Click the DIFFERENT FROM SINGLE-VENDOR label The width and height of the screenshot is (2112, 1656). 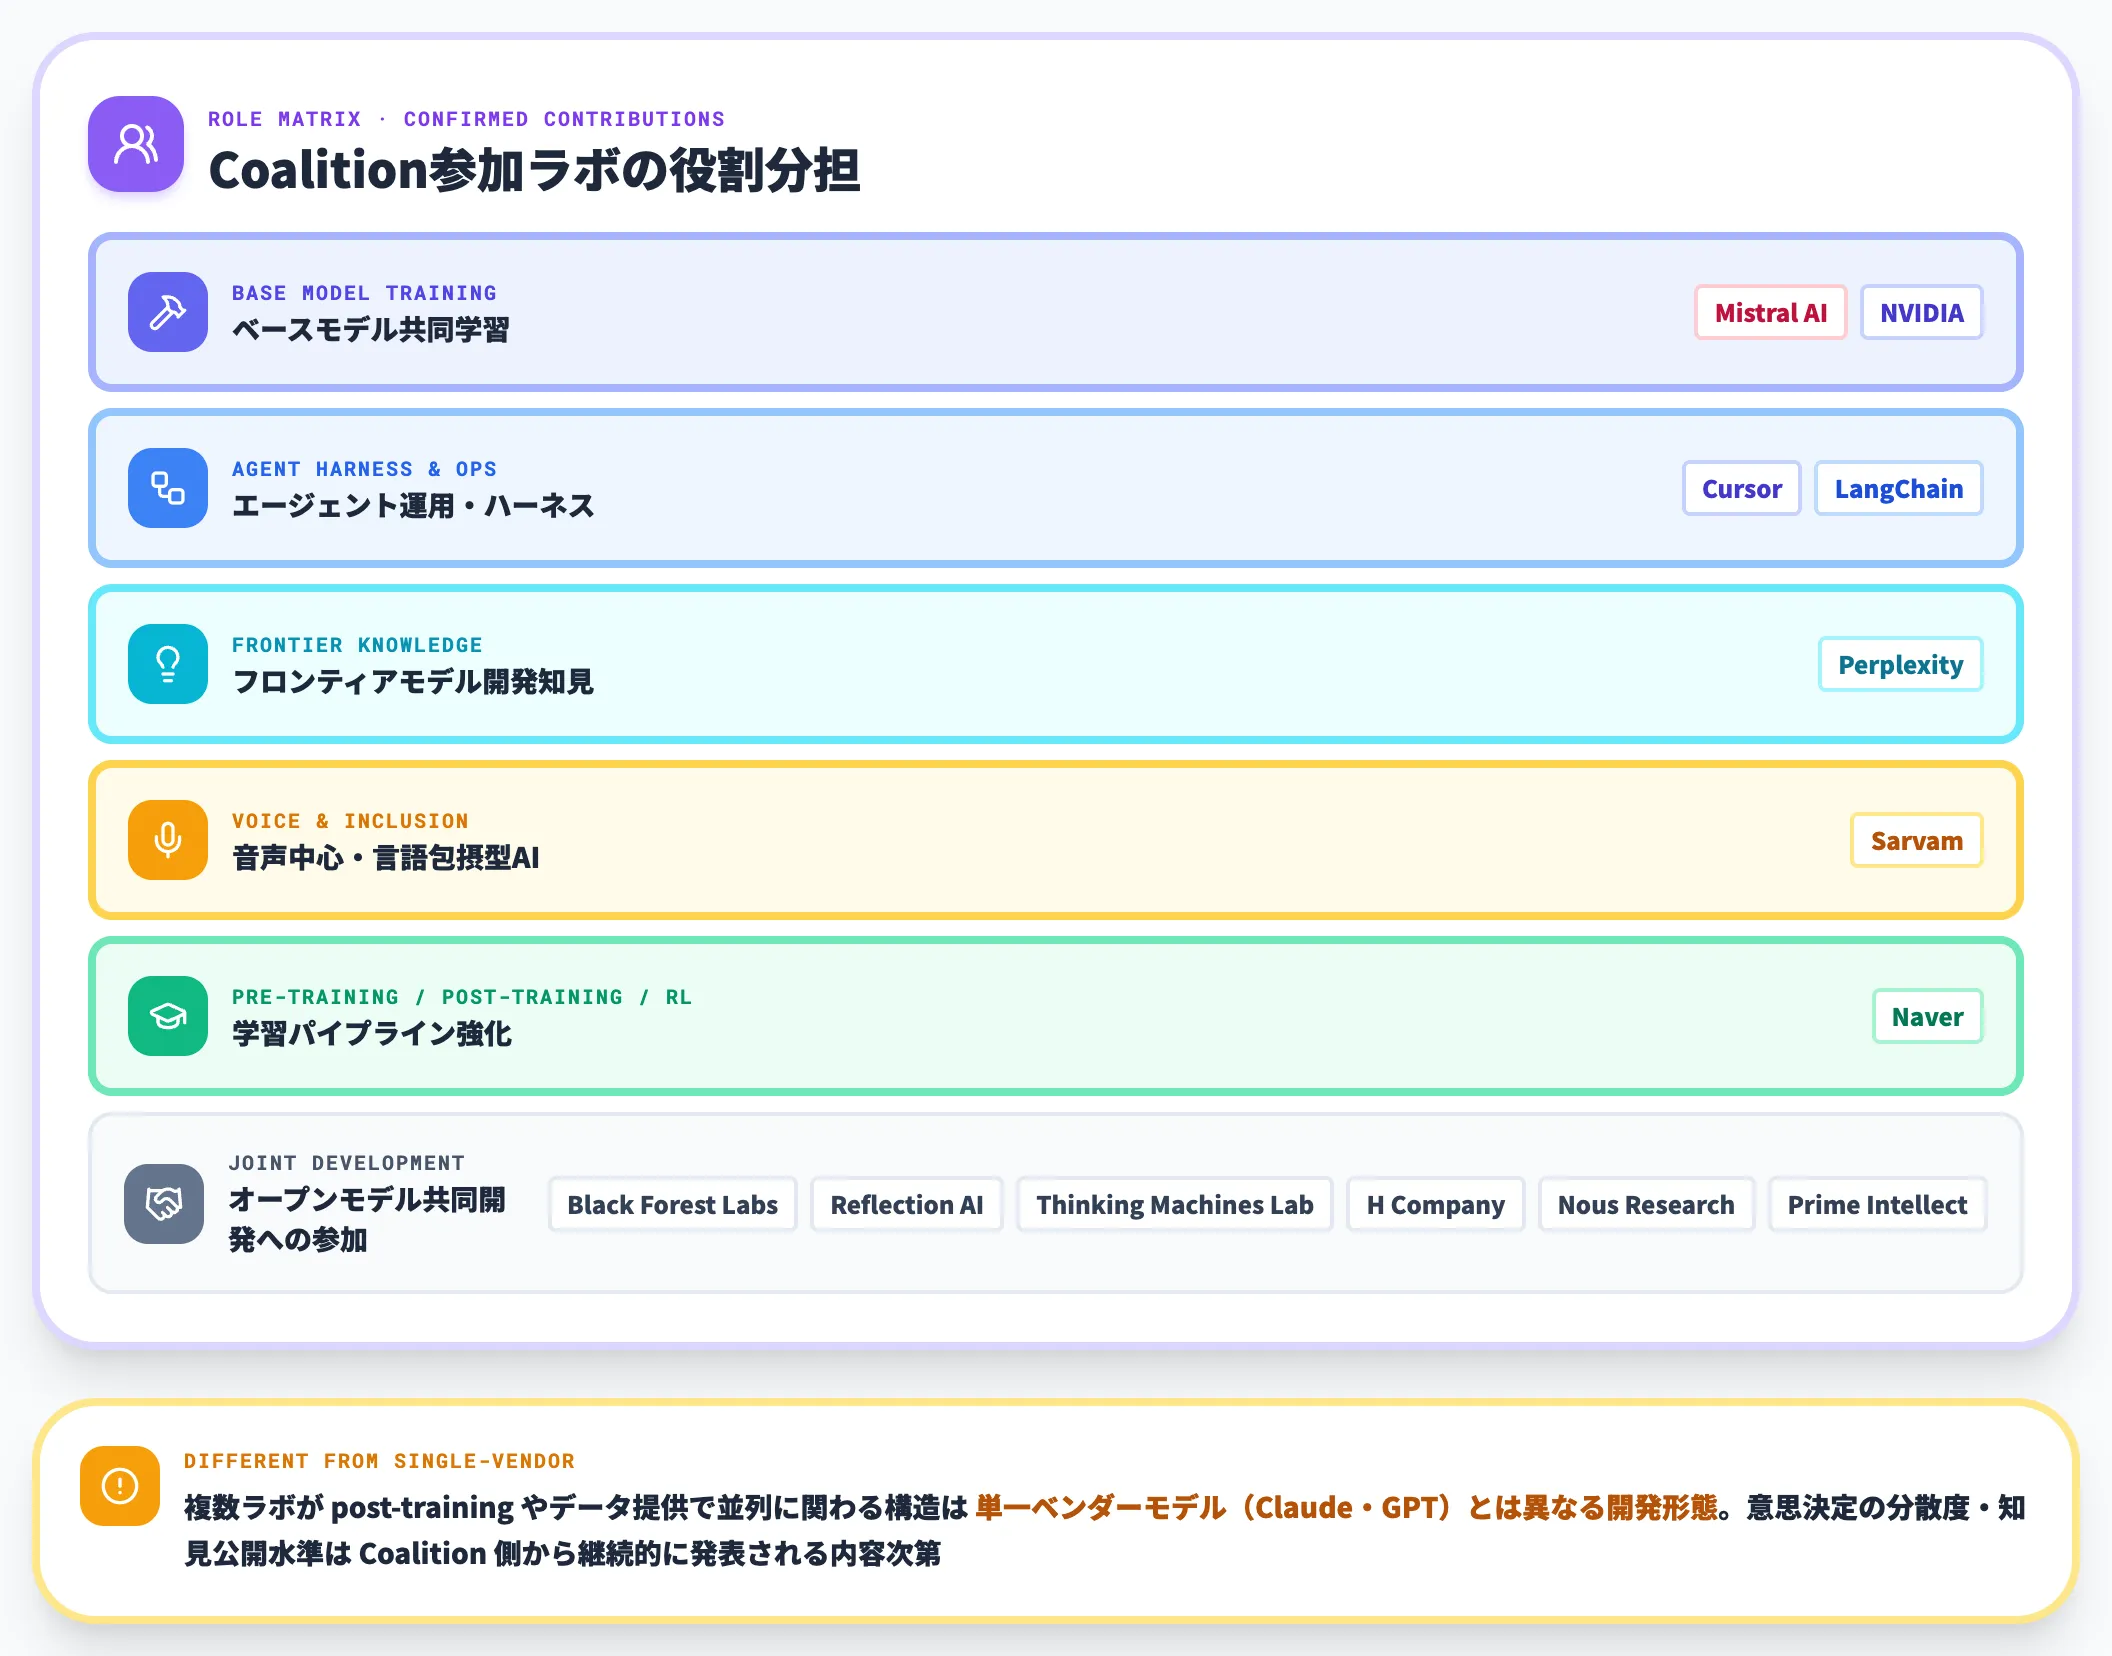coord(379,1461)
